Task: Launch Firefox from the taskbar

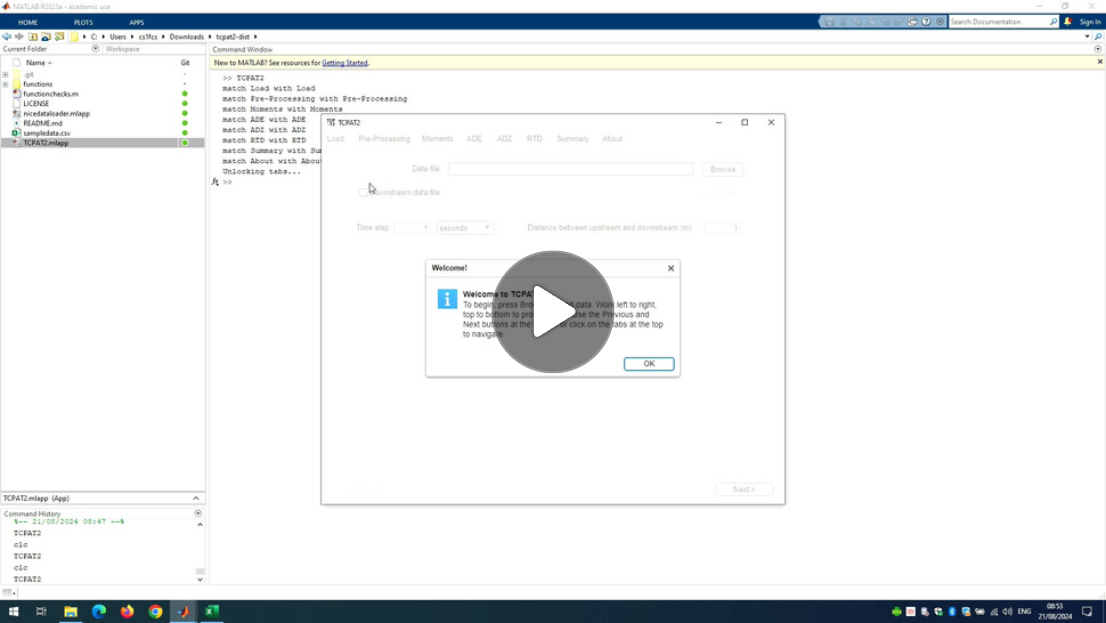Action: (127, 611)
